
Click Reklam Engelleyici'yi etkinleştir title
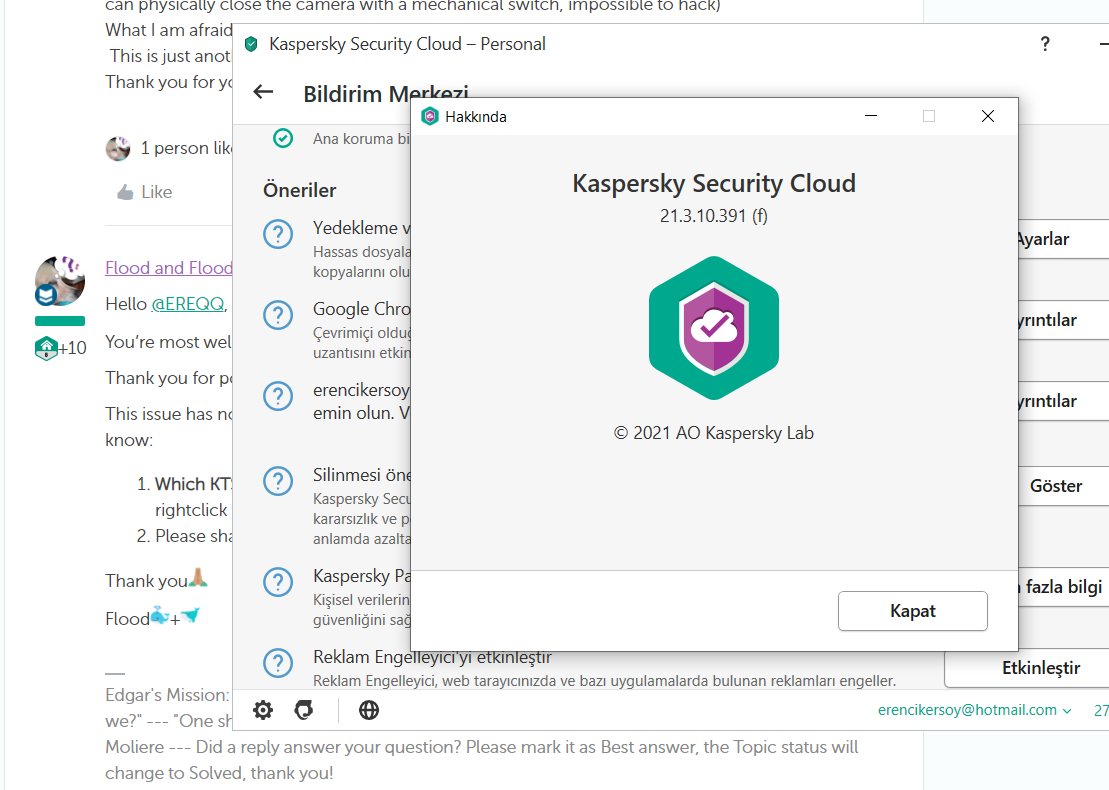pyautogui.click(x=432, y=657)
